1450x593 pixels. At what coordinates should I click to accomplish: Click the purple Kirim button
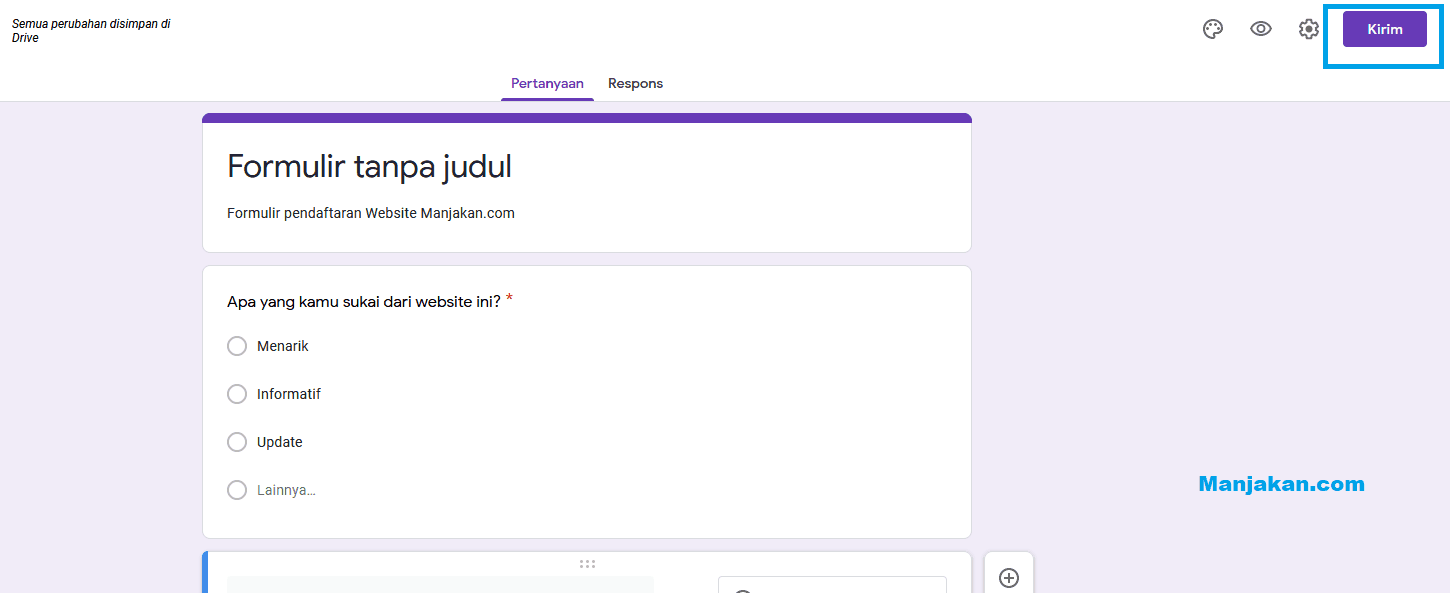point(1384,28)
